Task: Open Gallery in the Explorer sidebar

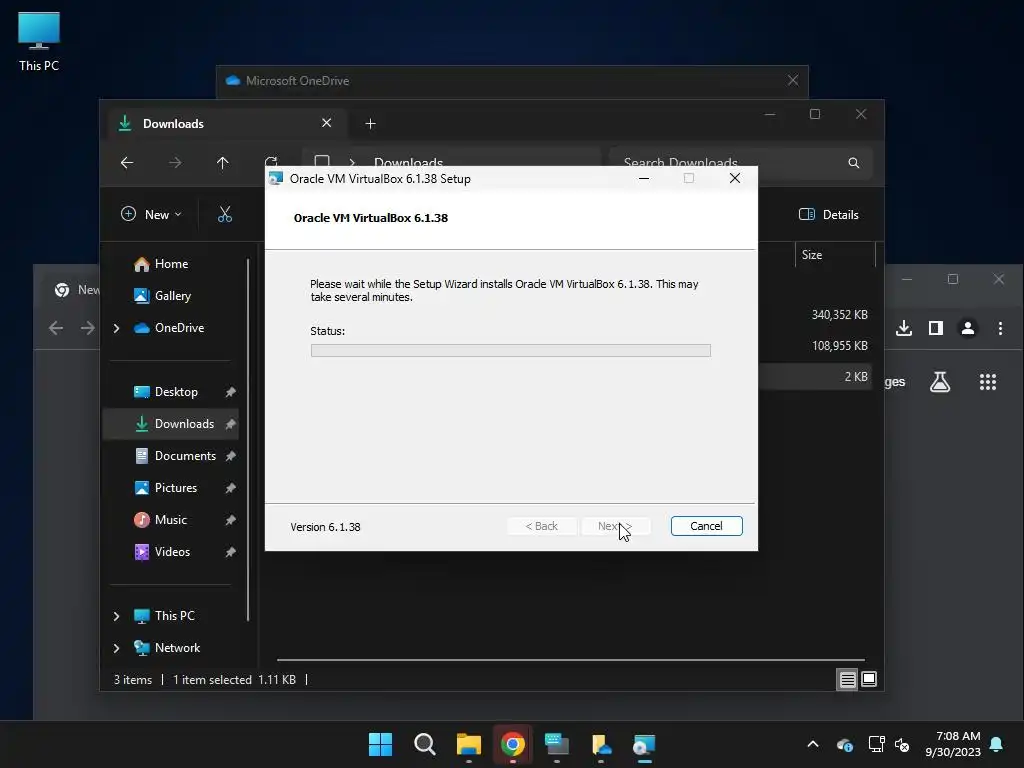Action: tap(172, 296)
